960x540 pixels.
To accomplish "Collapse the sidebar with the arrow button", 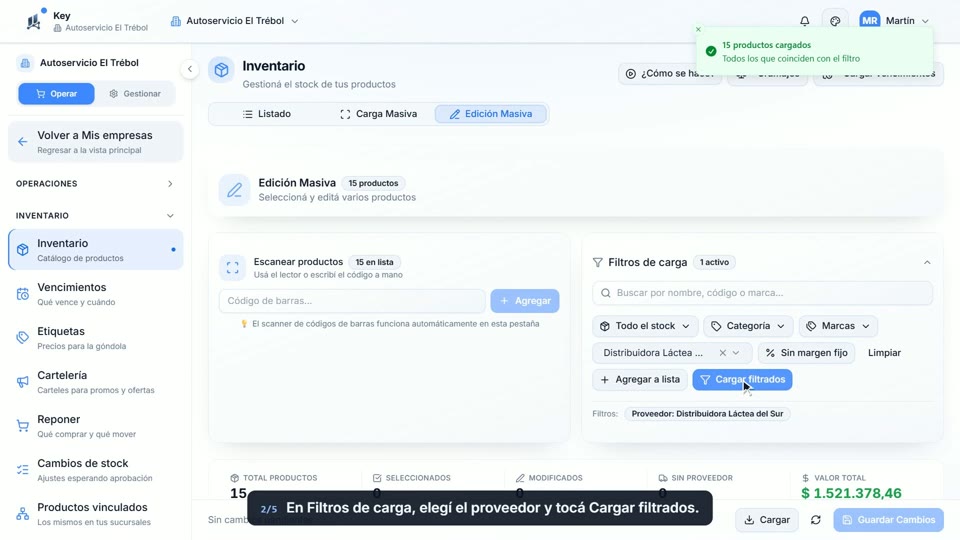I will point(190,69).
